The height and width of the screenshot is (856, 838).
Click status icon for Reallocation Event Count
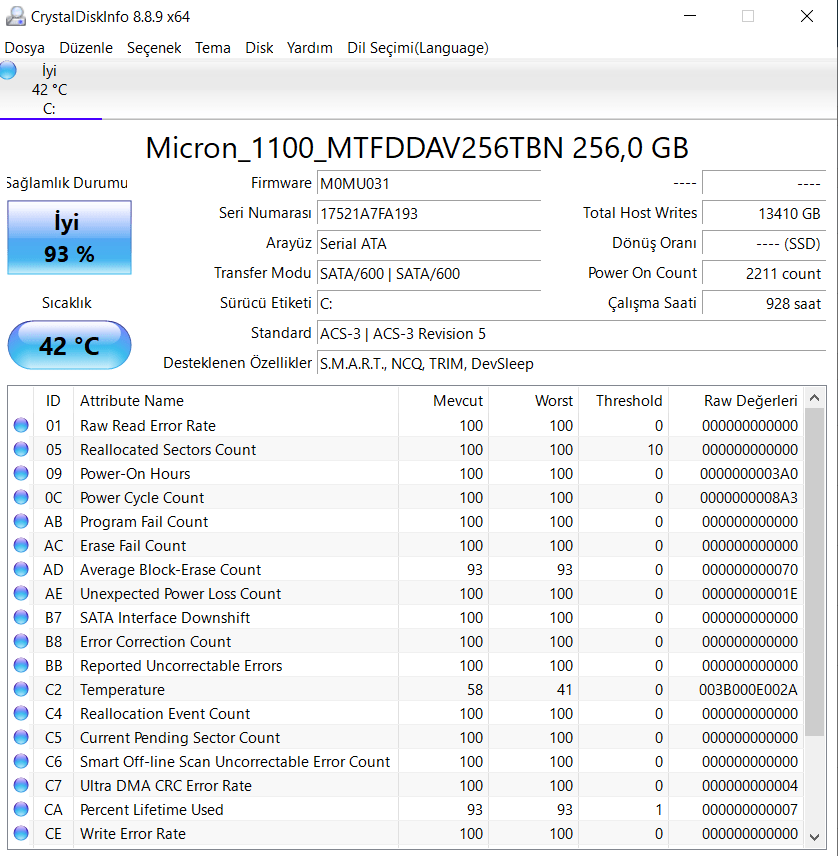21,713
